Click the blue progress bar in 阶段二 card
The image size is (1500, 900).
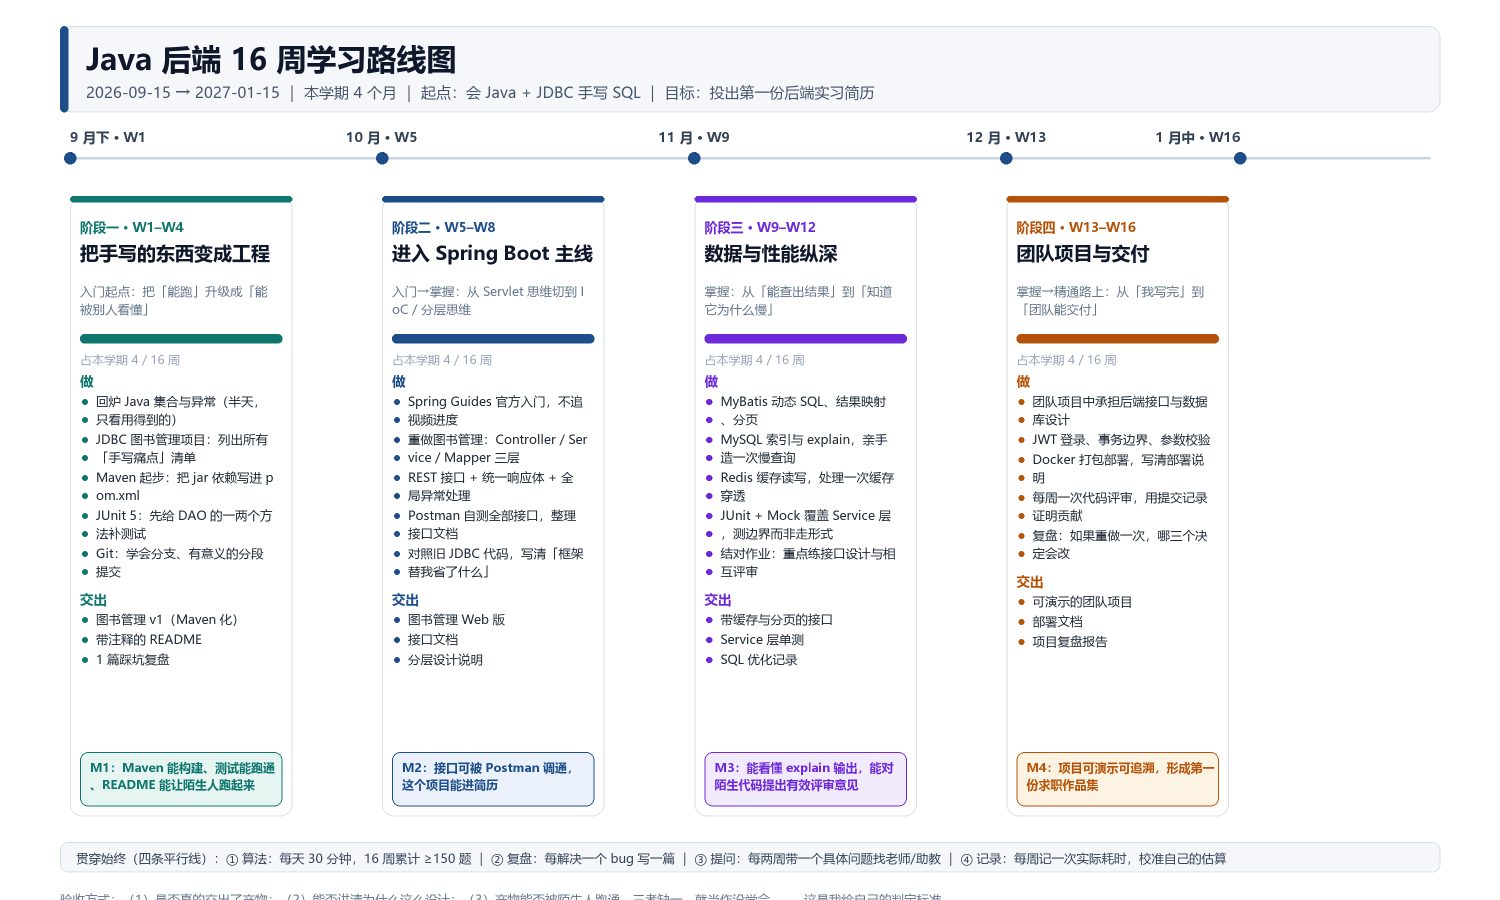pos(493,339)
